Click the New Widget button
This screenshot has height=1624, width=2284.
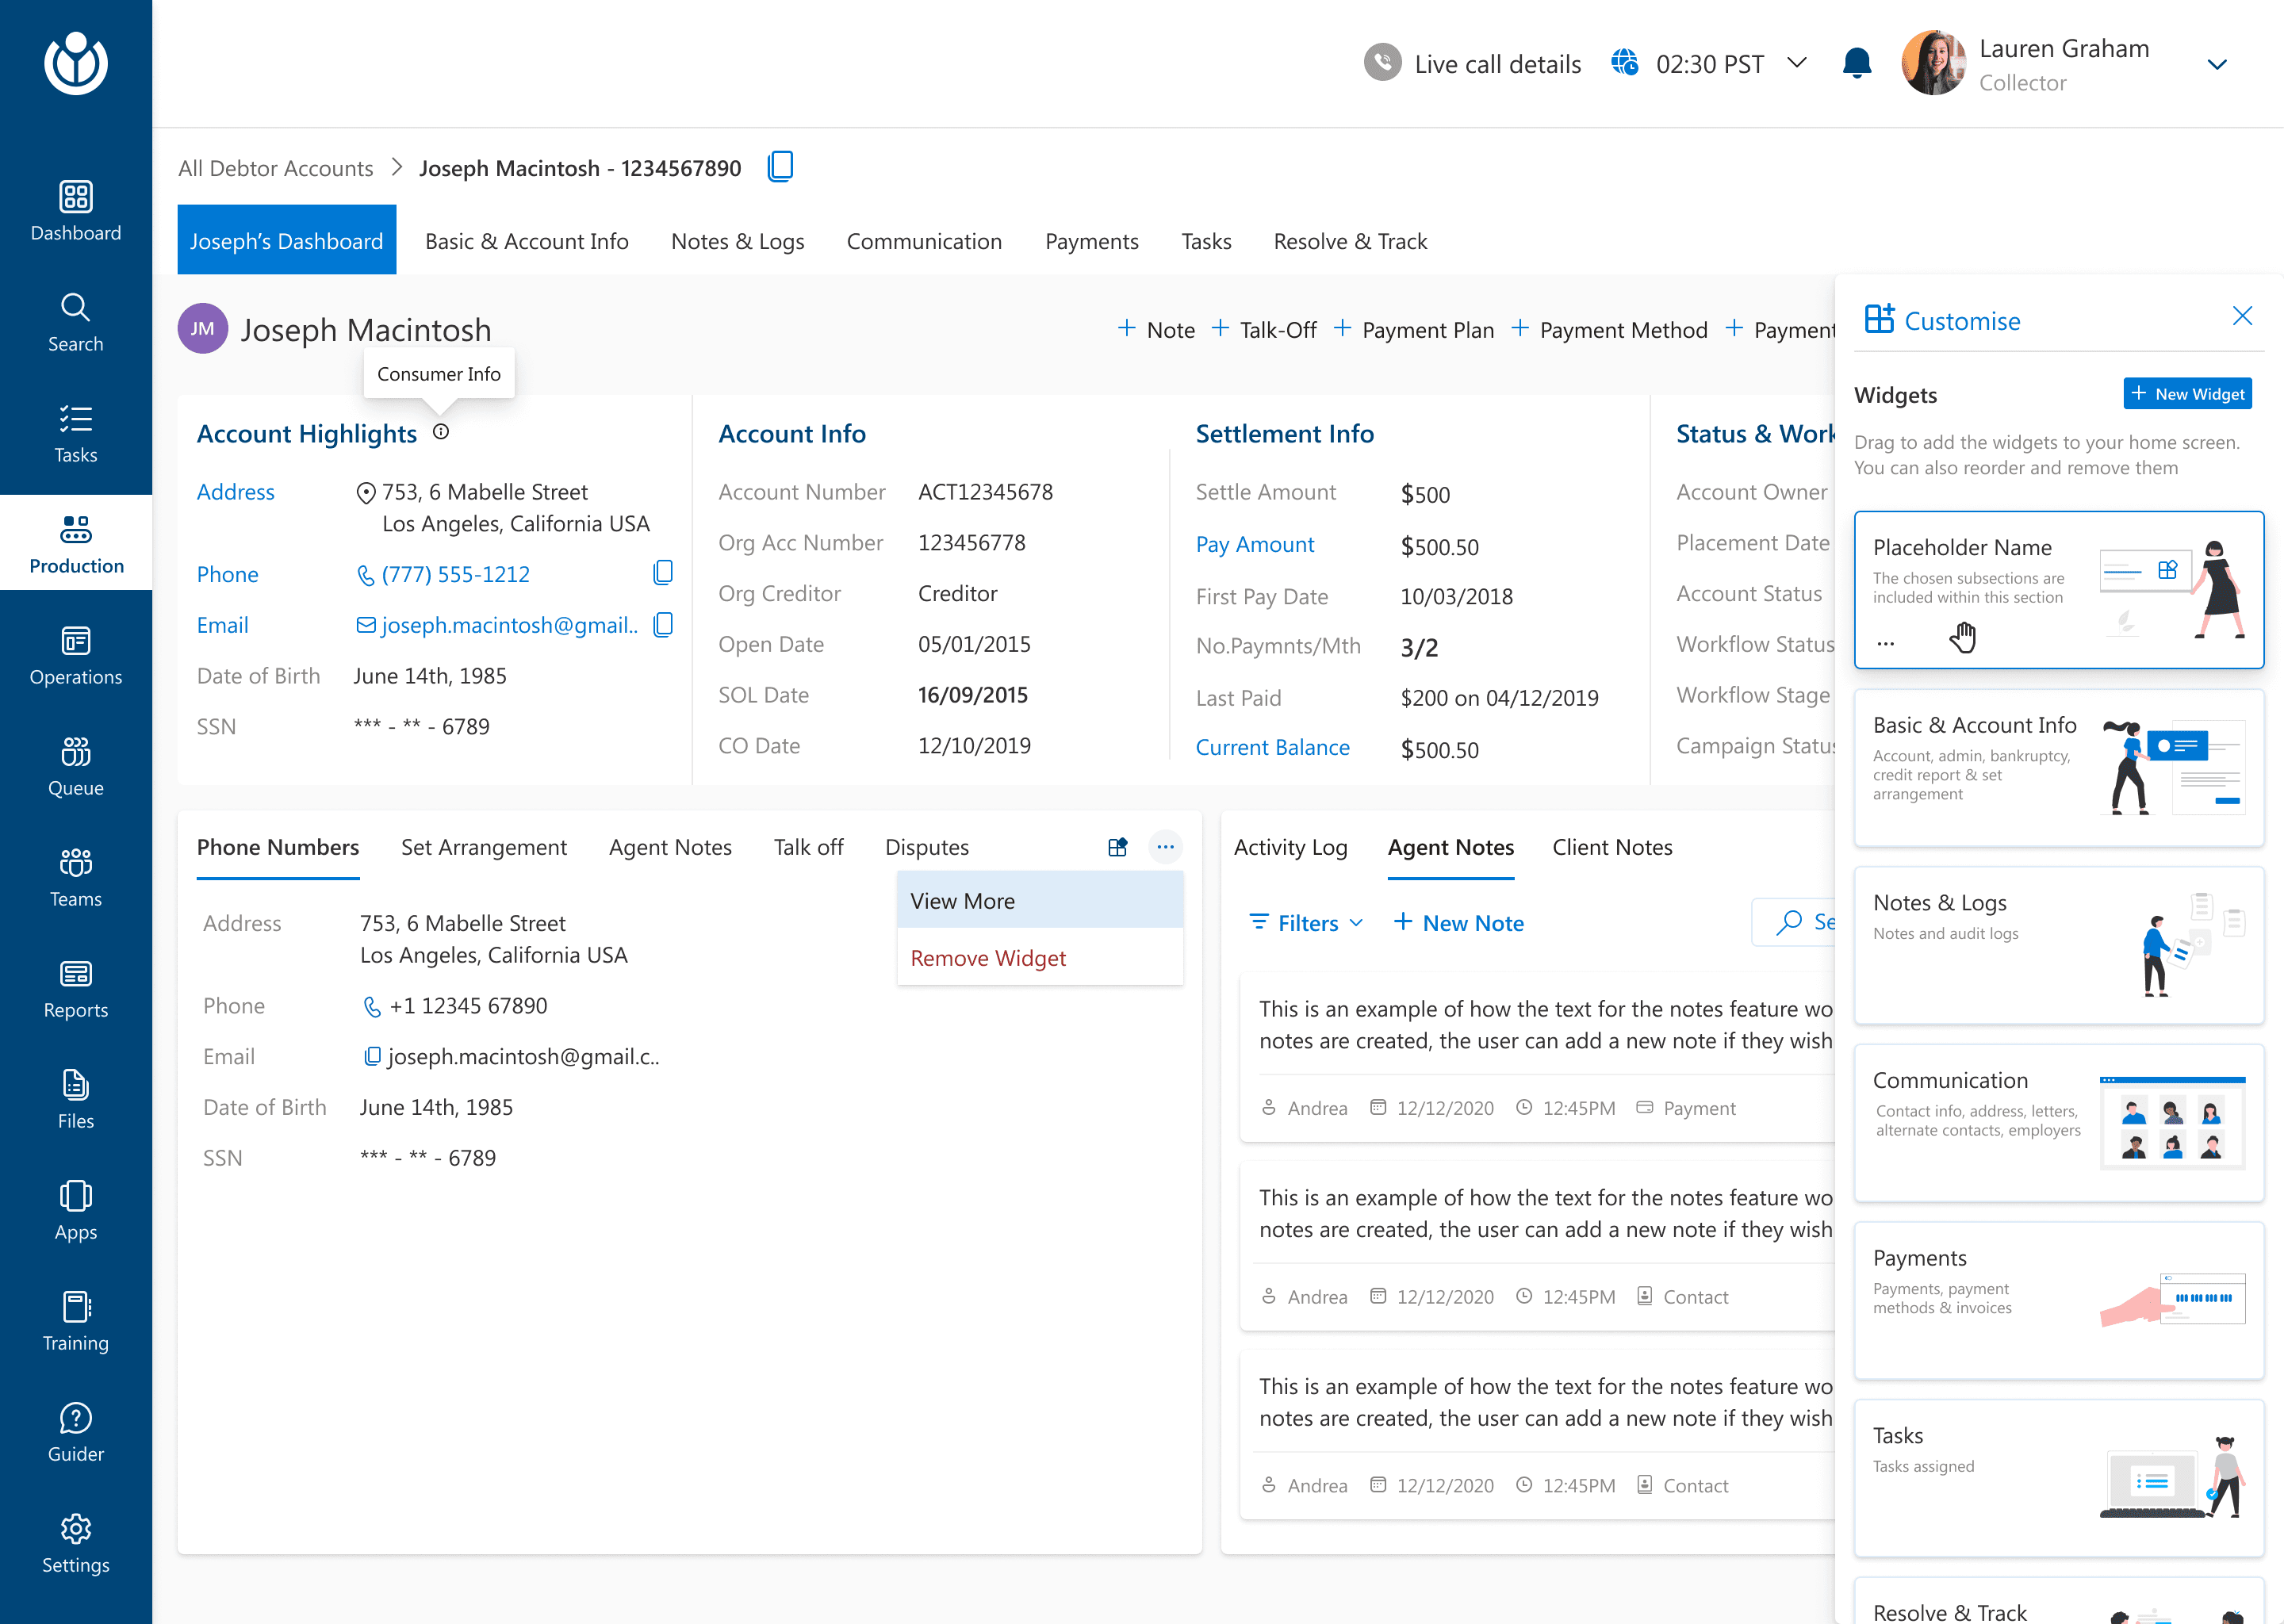click(2187, 394)
